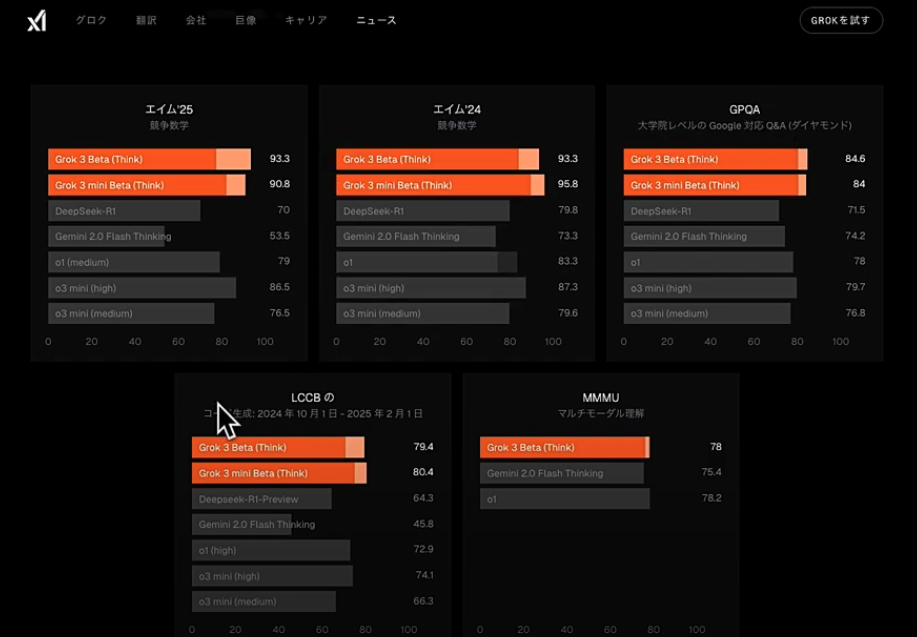Select Grok 3 Beta (Think) bar in MMMU
Viewport: 917px width, 637px height.
pyautogui.click(x=564, y=447)
